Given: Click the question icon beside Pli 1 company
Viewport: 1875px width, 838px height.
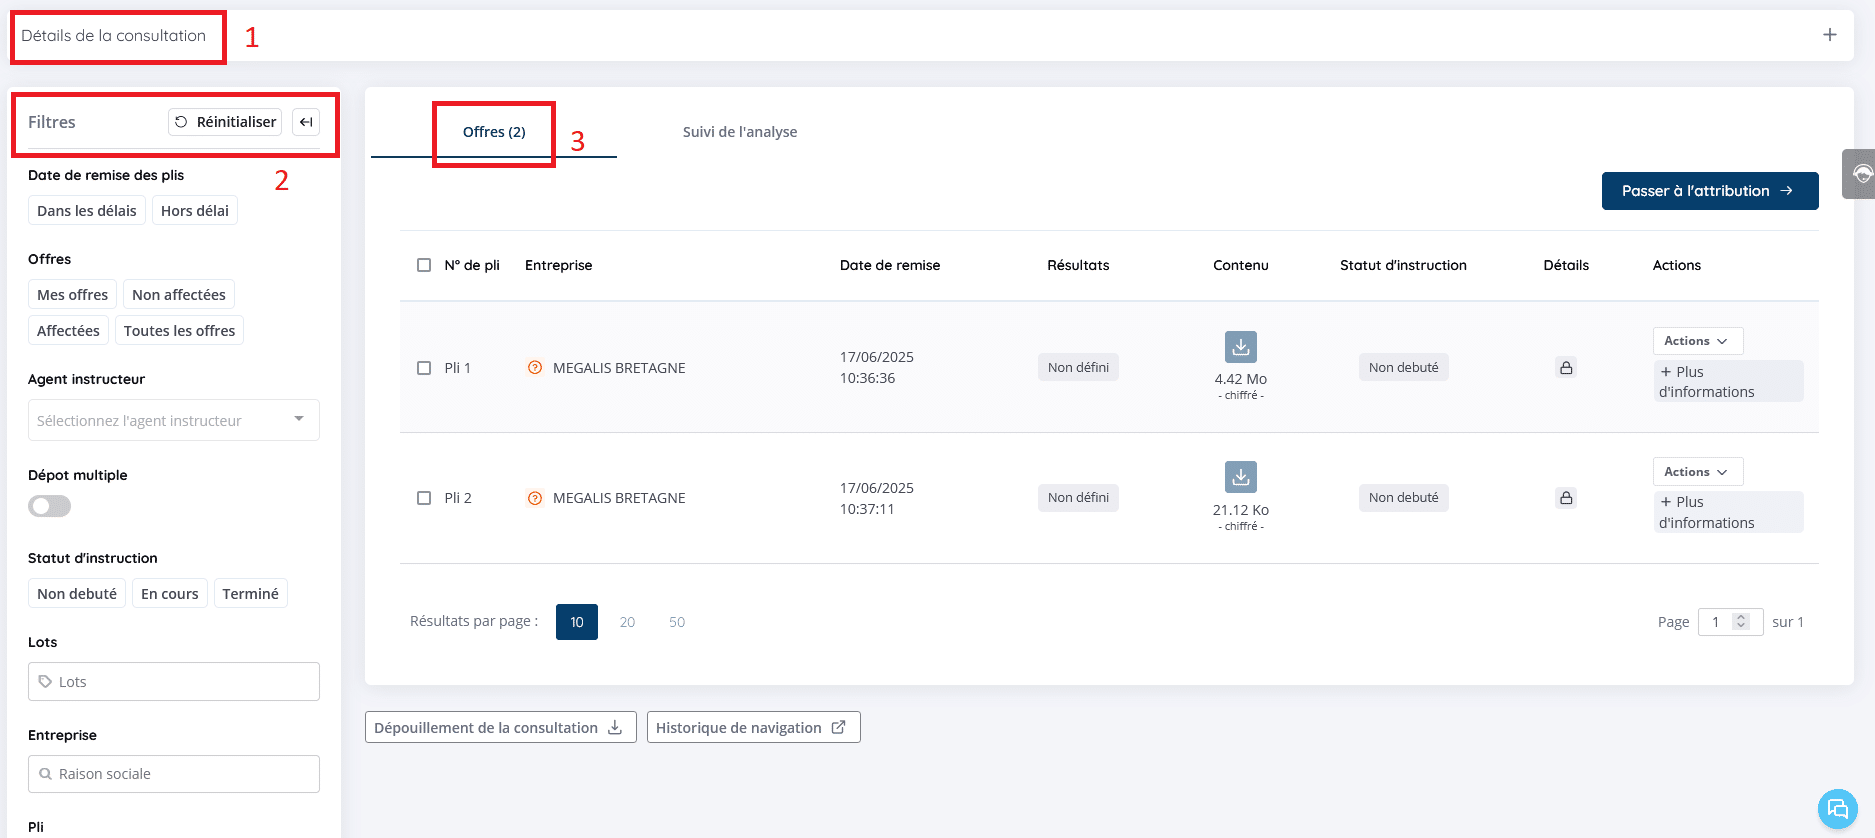Looking at the screenshot, I should tap(535, 368).
